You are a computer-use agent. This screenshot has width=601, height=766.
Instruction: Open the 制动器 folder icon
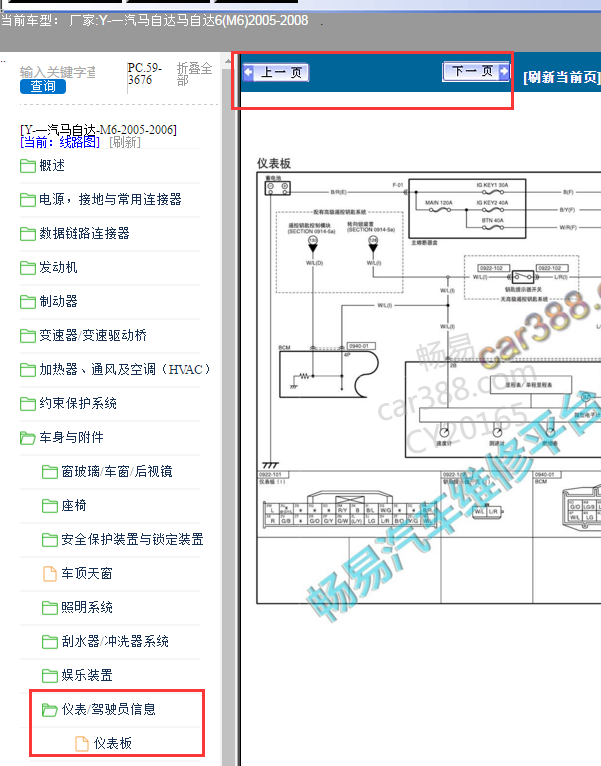click(x=28, y=302)
